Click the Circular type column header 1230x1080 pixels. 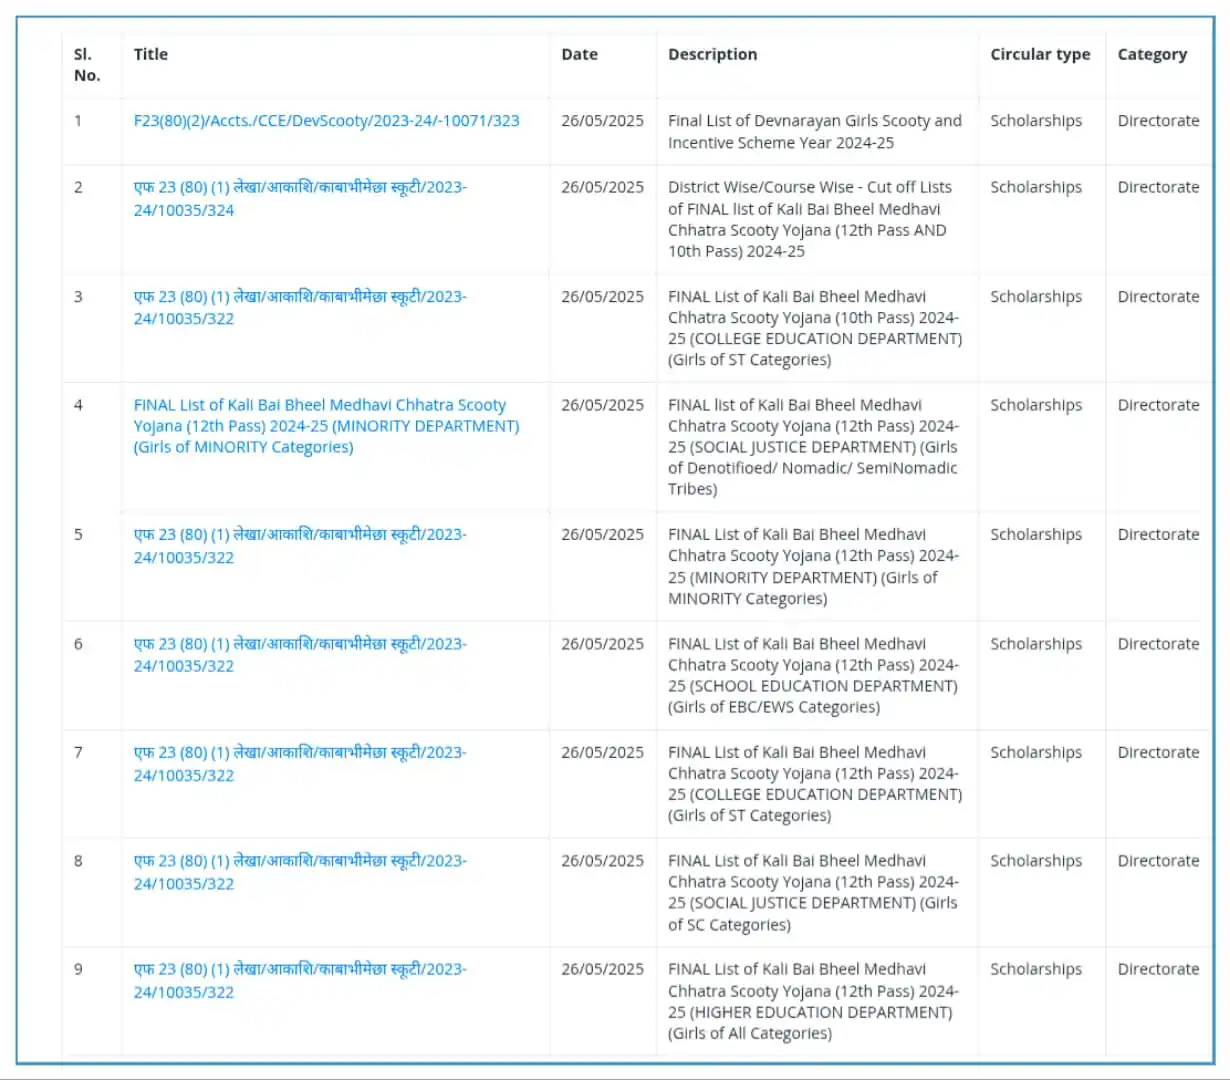(x=1040, y=54)
